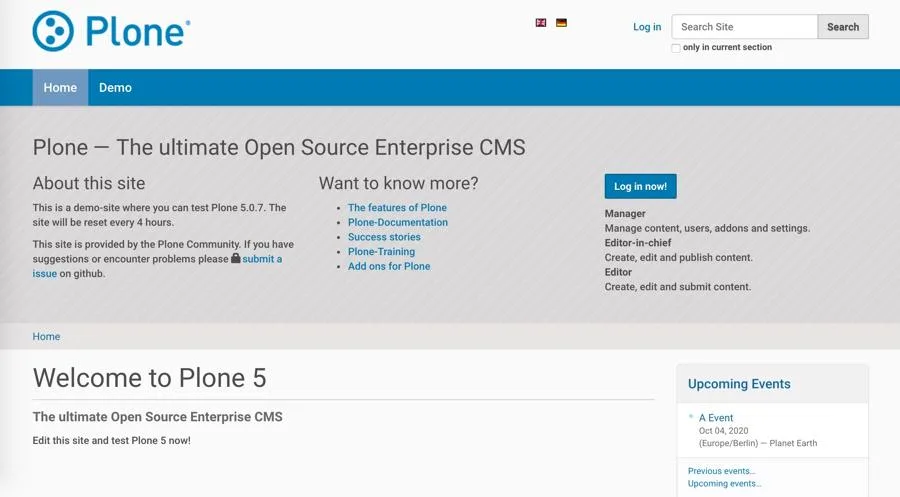
Task: Open the Home navigation tab
Action: click(60, 88)
